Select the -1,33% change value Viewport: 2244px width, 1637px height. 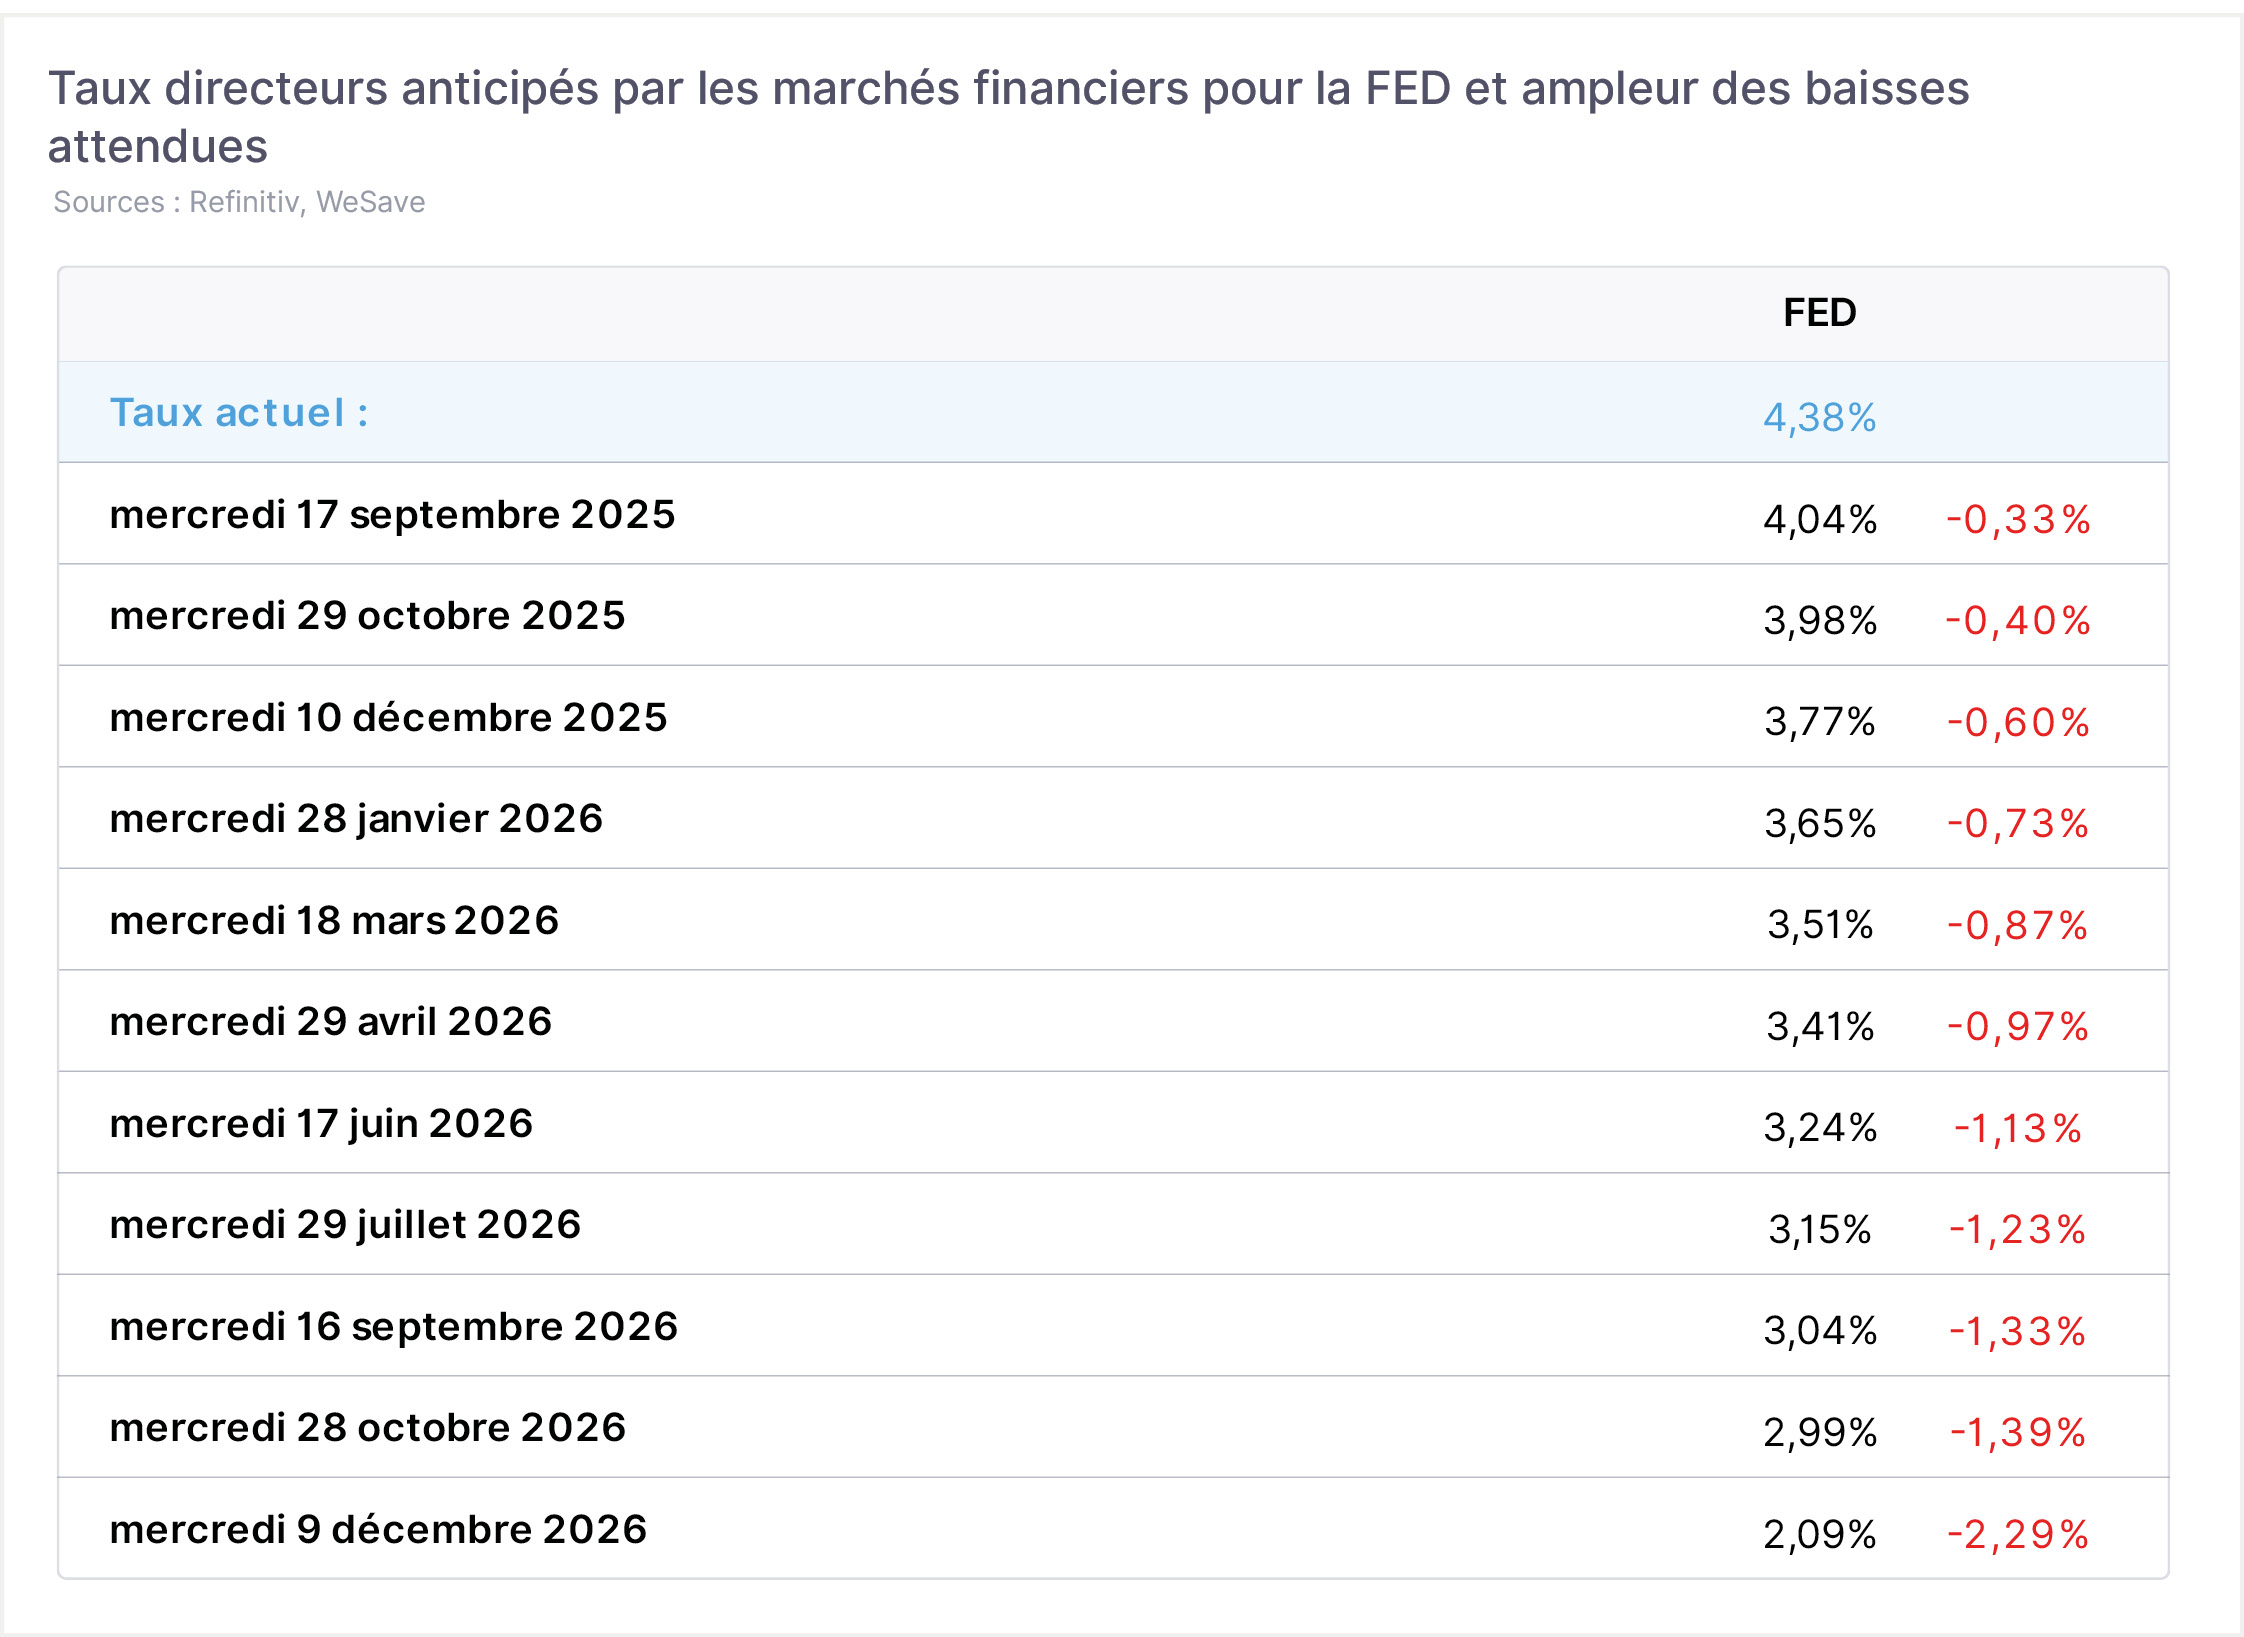(x=2018, y=1332)
